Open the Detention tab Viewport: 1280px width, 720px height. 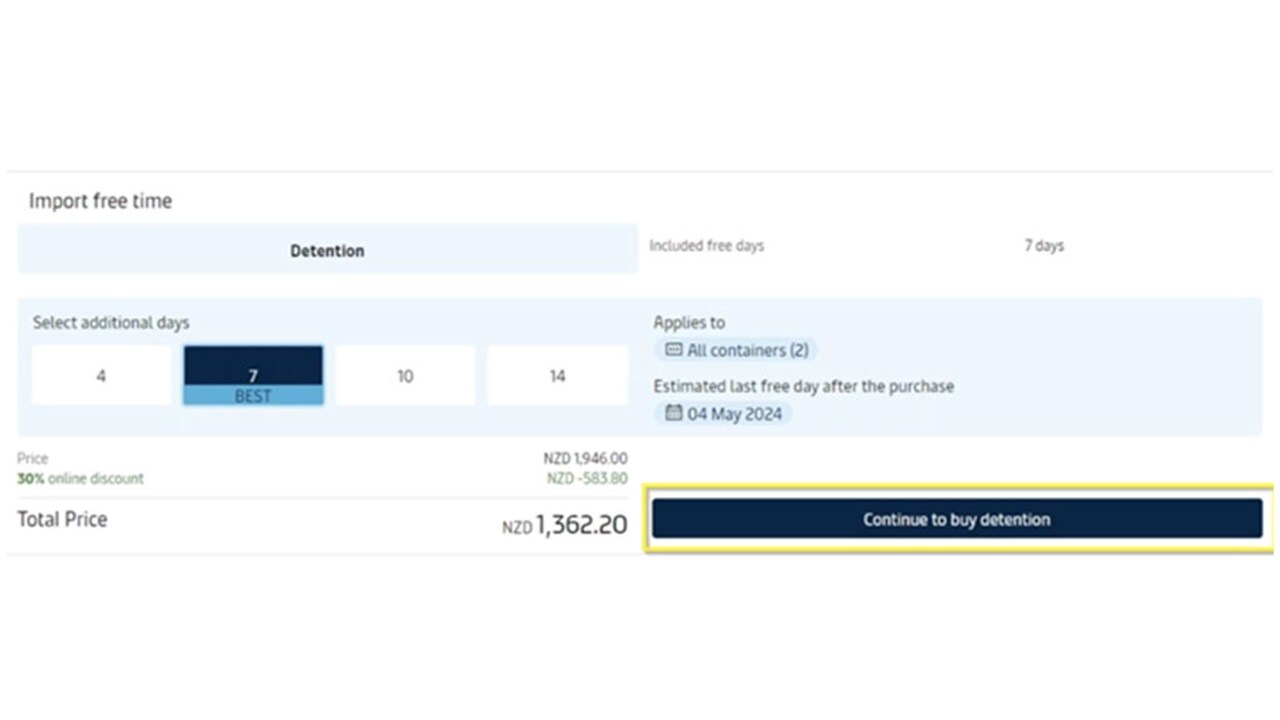click(x=327, y=250)
